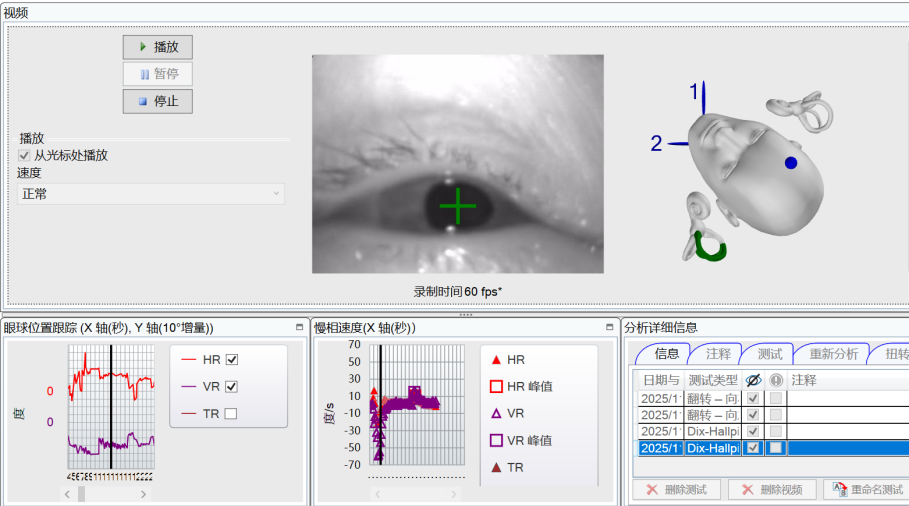Click the eye visibility column header icon
The image size is (909, 506).
pyautogui.click(x=753, y=380)
